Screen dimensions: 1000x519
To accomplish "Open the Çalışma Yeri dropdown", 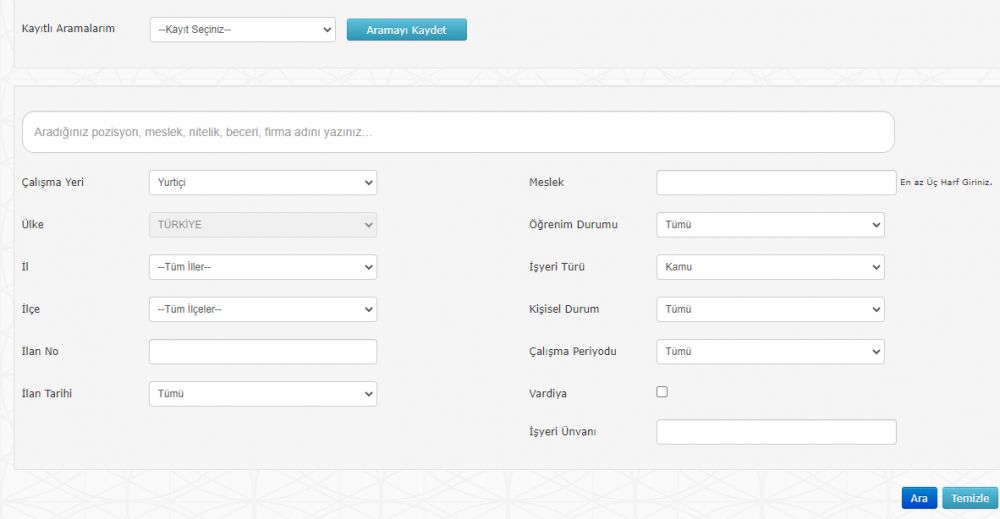I will coord(263,182).
